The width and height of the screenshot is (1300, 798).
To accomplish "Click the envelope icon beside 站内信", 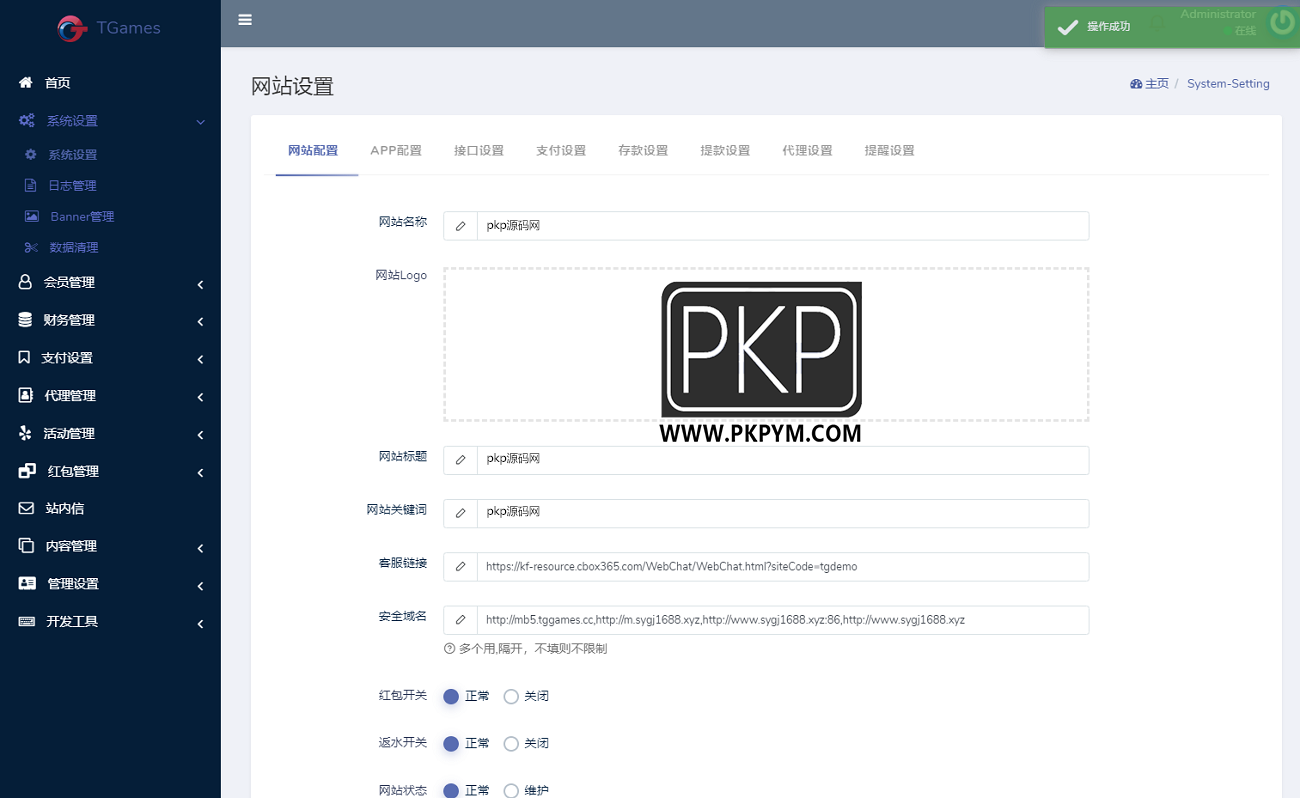I will point(26,508).
